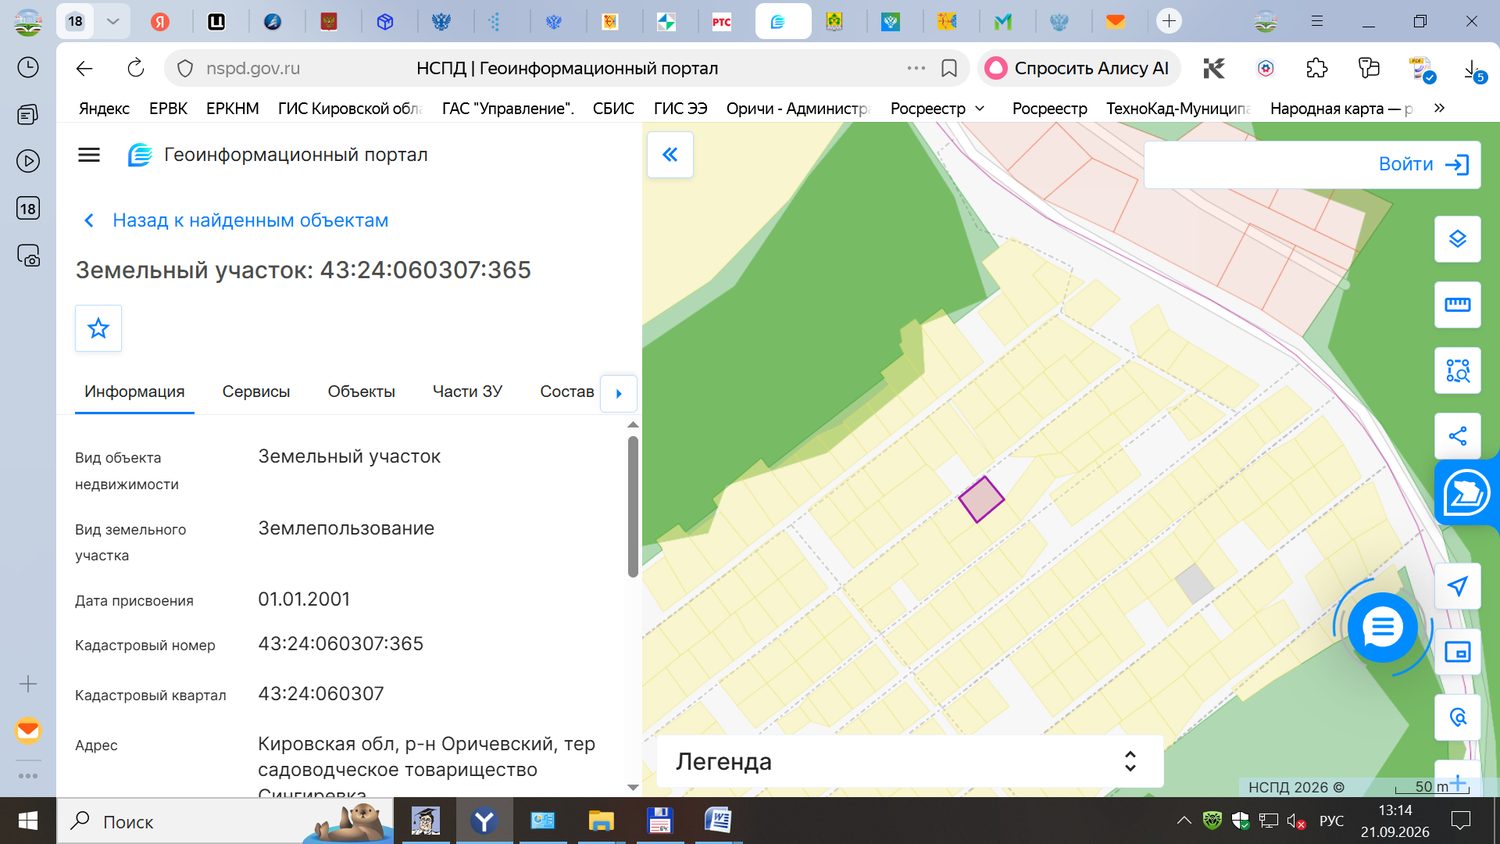Open the Части ЗУ tab
Image resolution: width=1500 pixels, height=844 pixels.
[467, 391]
